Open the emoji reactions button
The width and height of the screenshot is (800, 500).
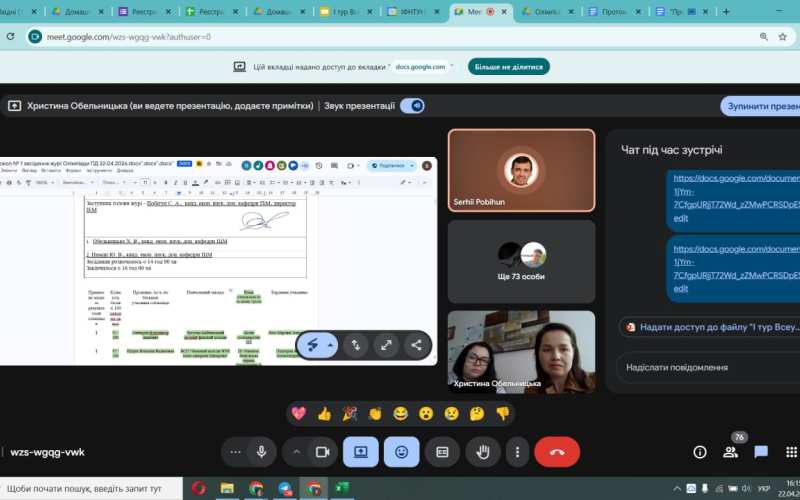[401, 452]
